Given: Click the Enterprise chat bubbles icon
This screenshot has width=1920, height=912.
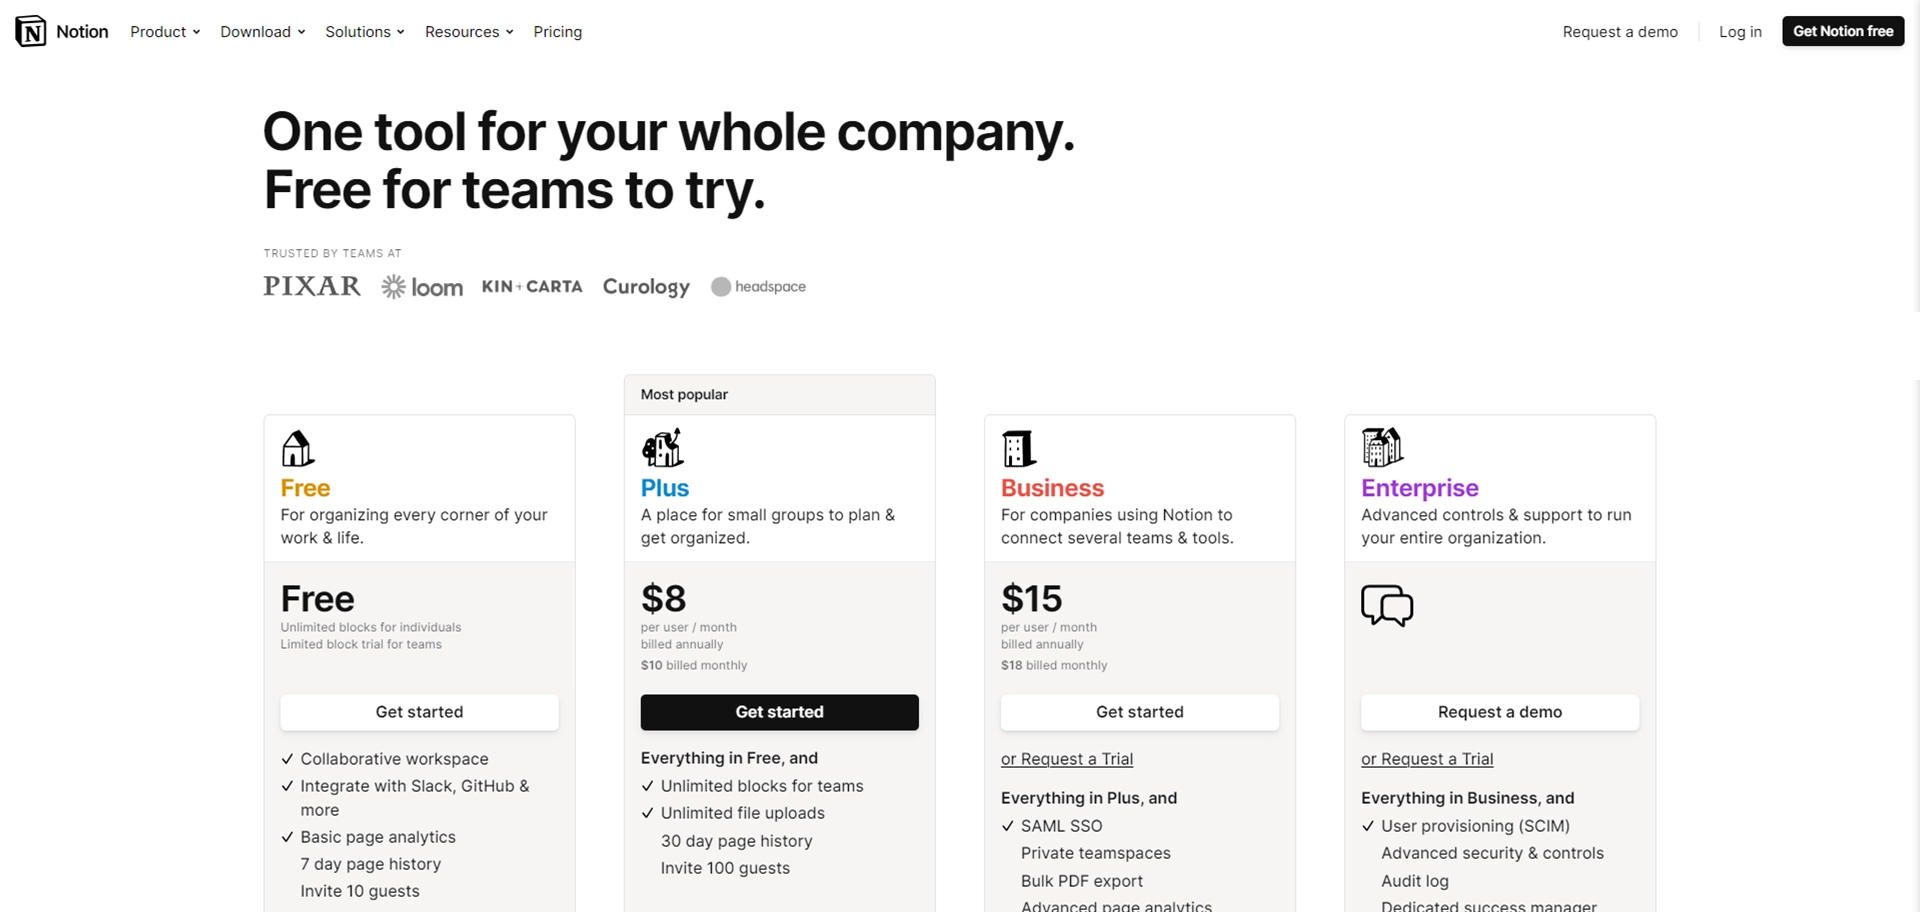Looking at the screenshot, I should point(1387,605).
